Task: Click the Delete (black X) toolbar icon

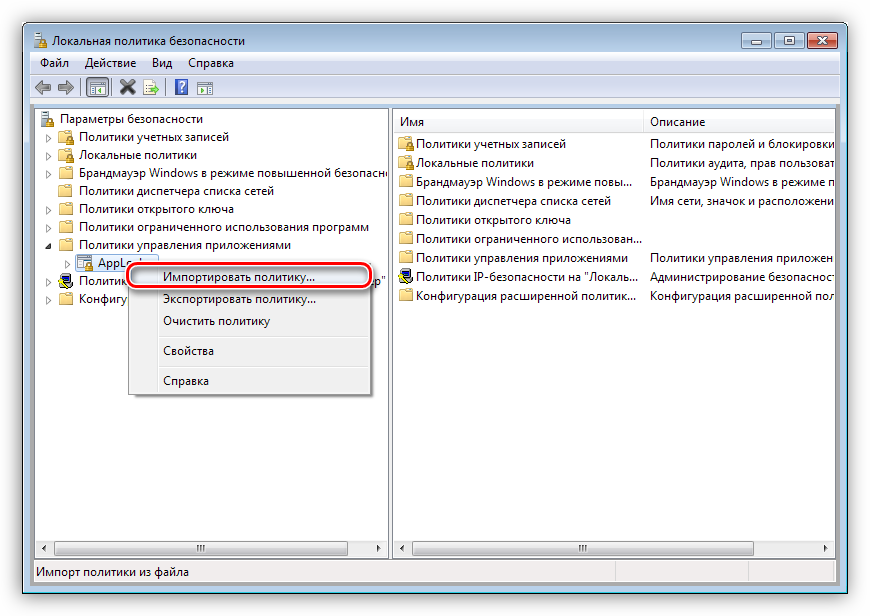Action: tap(127, 87)
